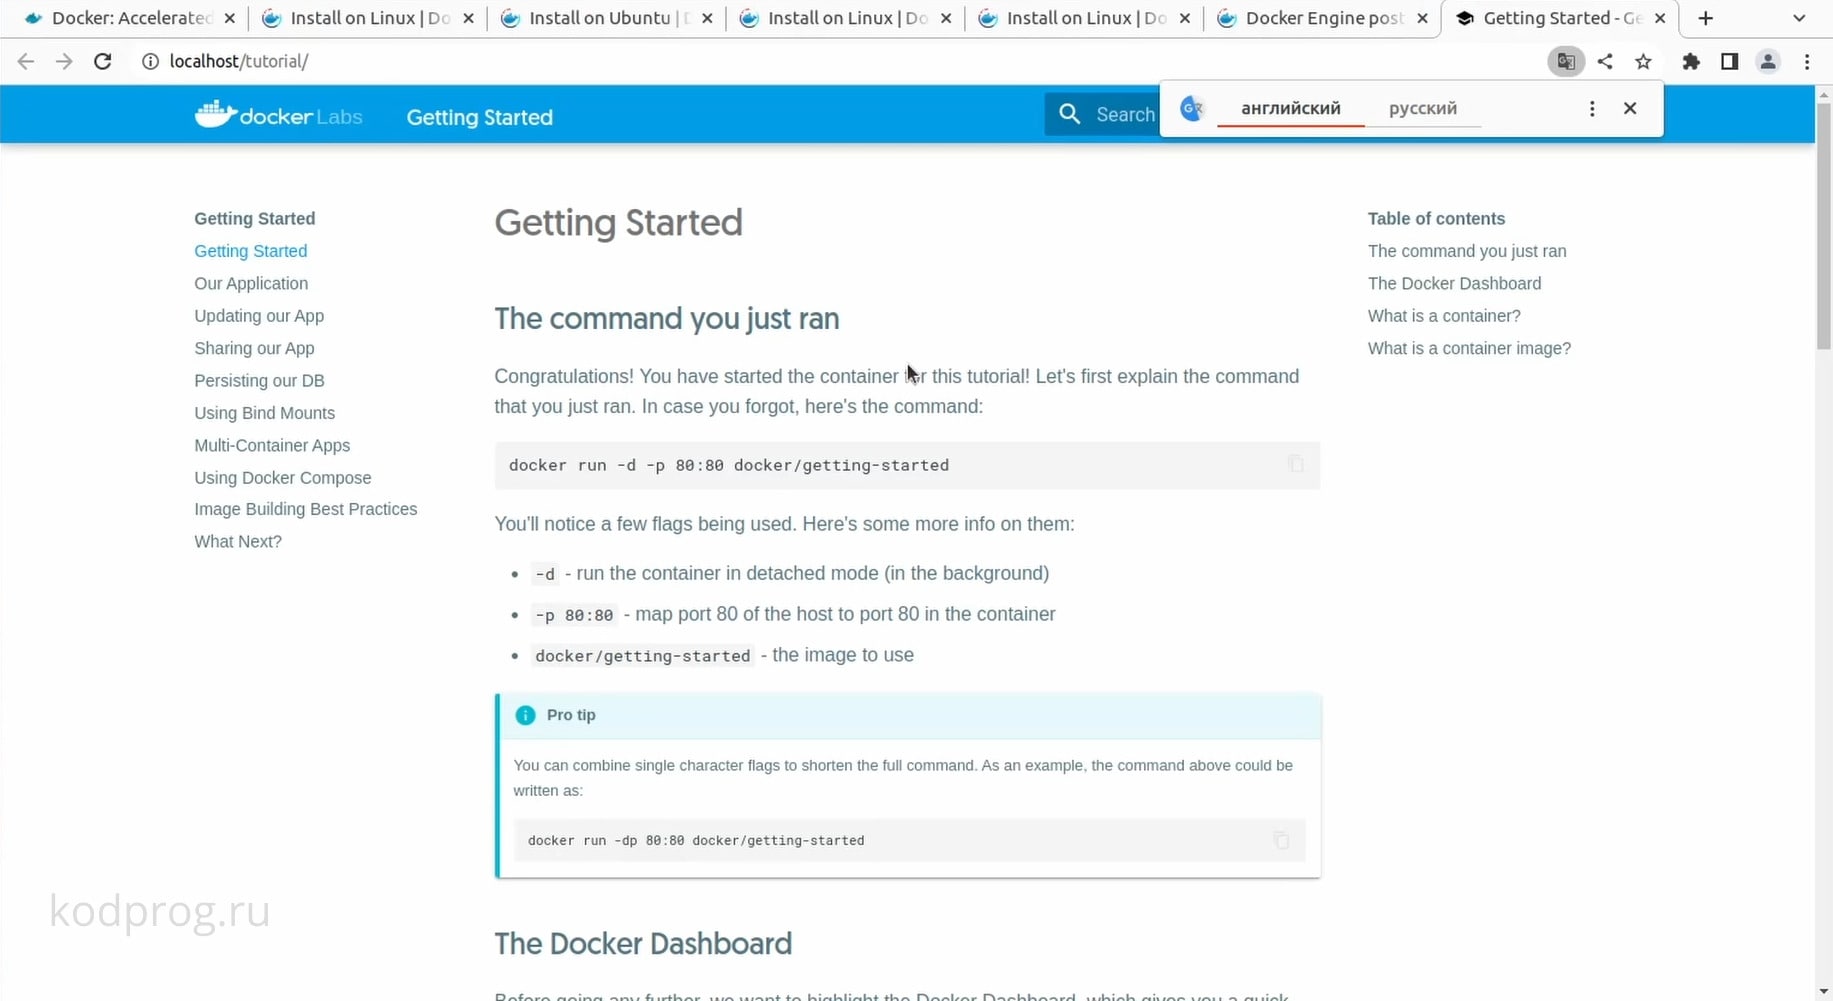Viewport: 1833px width, 1001px height.
Task: Open the Chrome profile avatar
Action: pos(1768,61)
